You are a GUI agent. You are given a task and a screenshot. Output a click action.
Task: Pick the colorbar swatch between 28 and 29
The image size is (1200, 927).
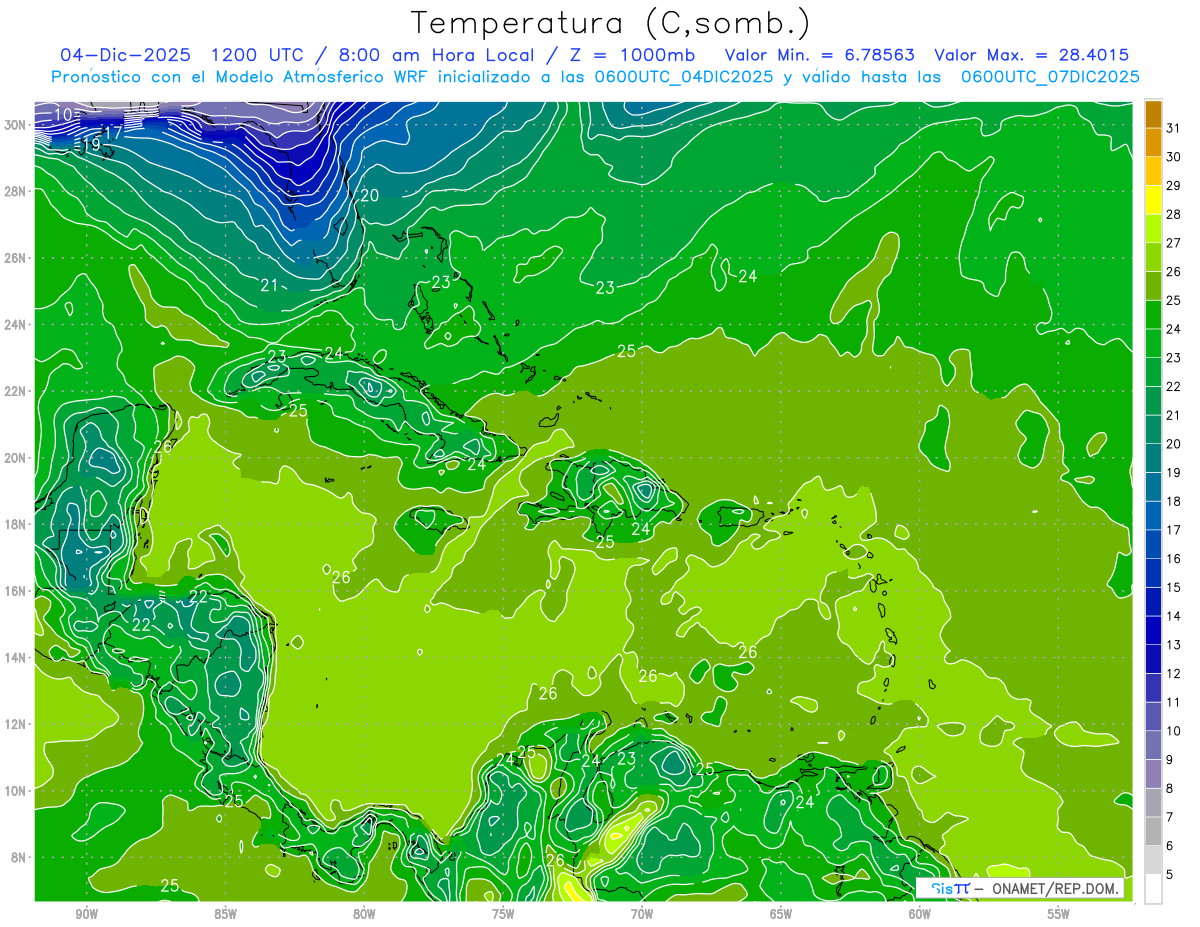[1153, 200]
